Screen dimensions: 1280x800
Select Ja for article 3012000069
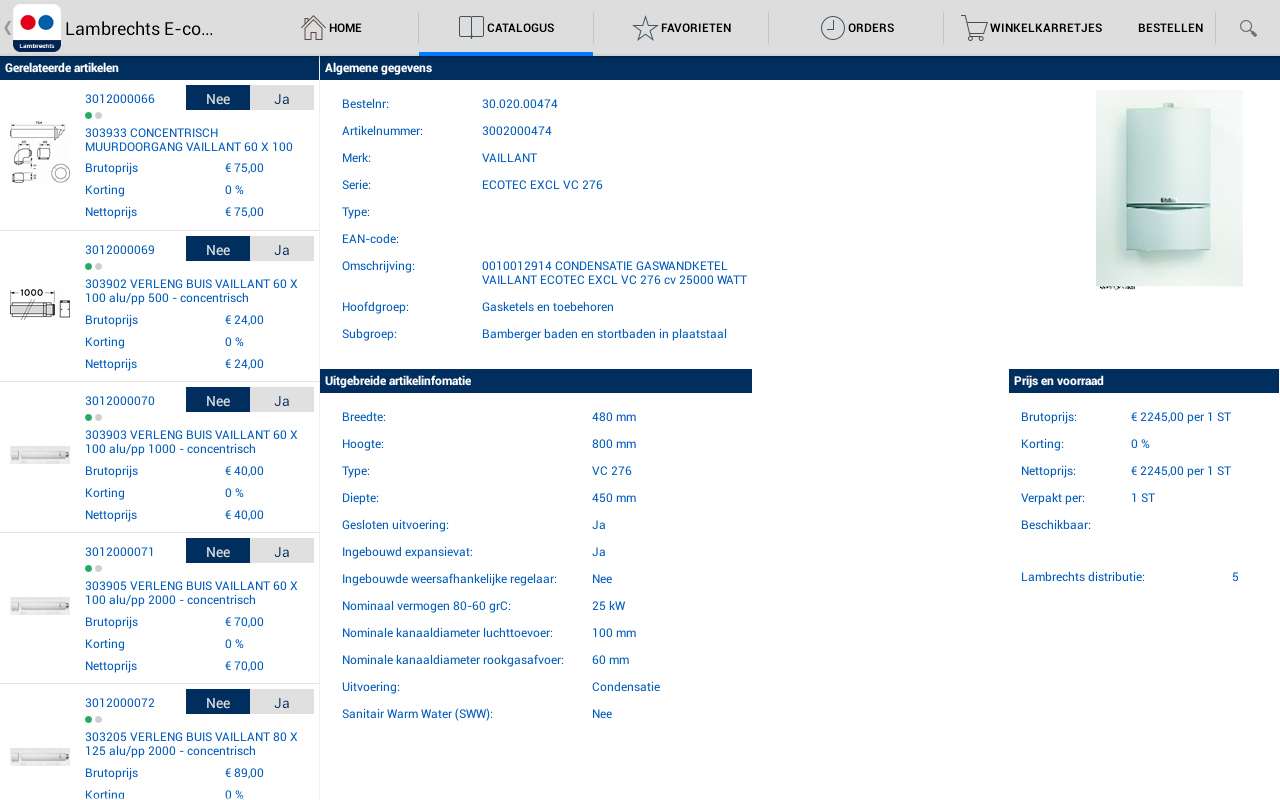click(282, 249)
